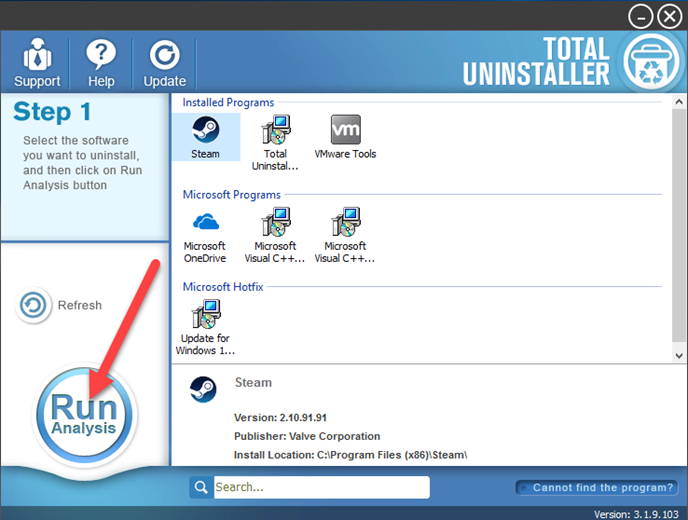Click the Total Uninstaller trash can logo
688x520 pixels.
(x=651, y=61)
